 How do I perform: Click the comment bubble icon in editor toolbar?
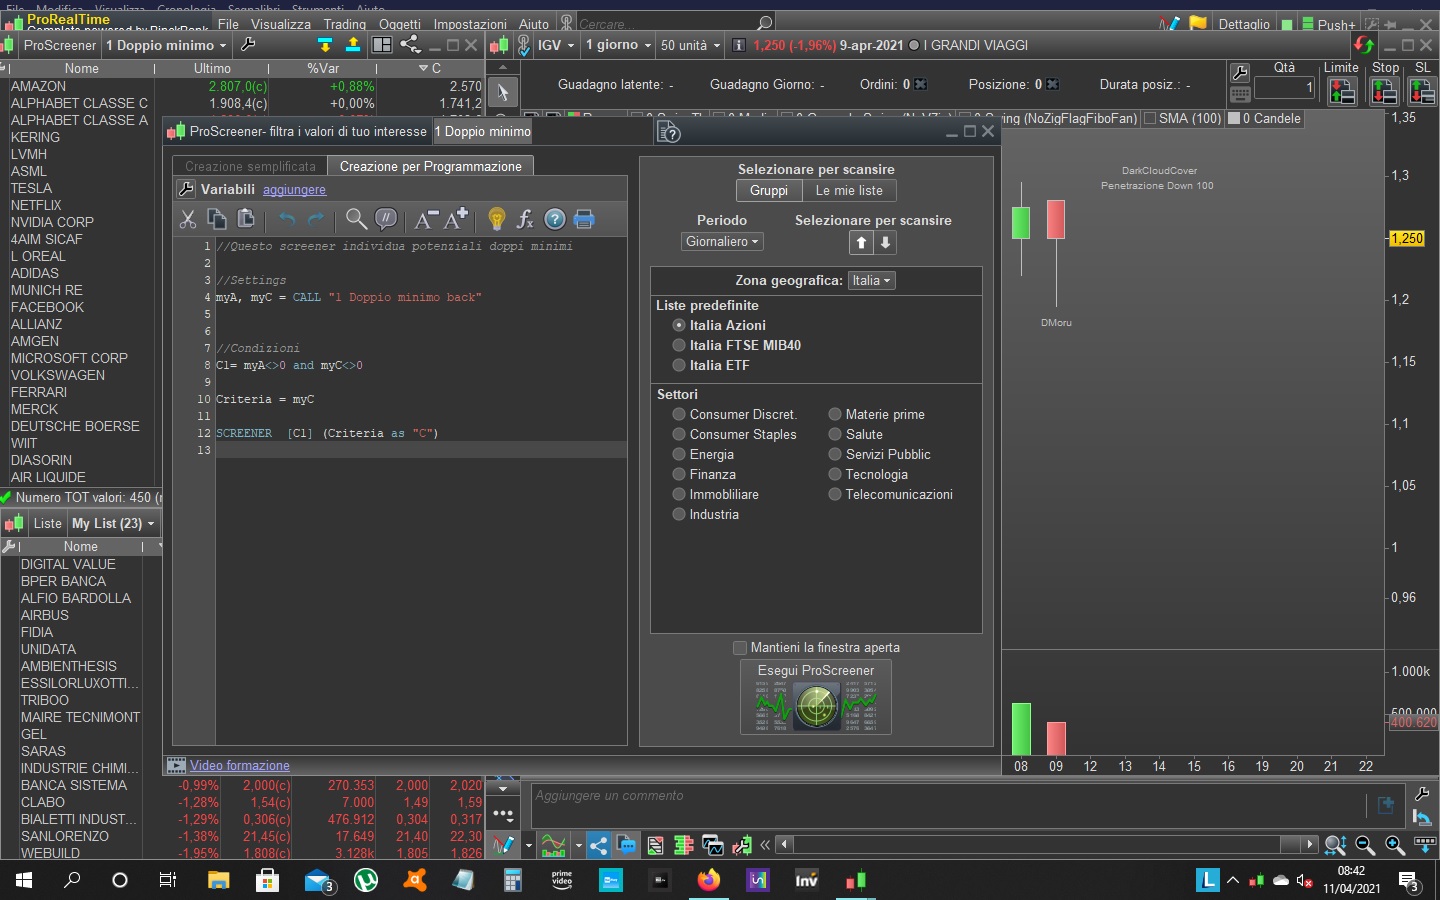385,219
